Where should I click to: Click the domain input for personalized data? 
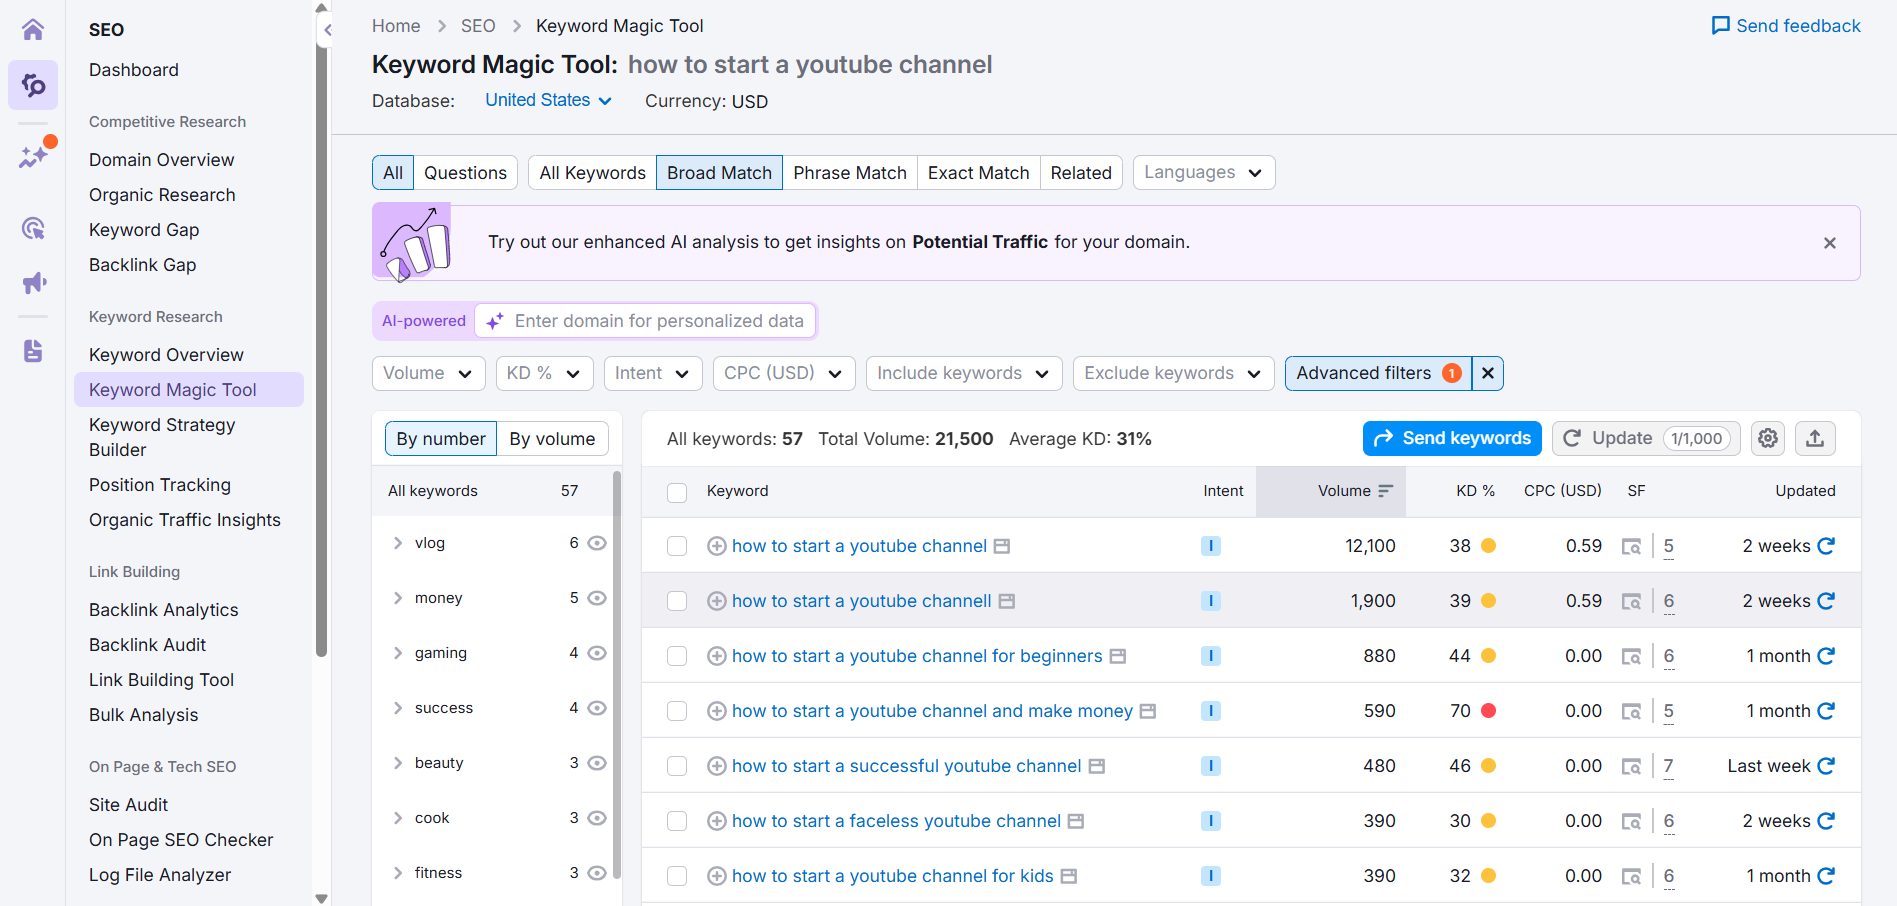tap(646, 321)
